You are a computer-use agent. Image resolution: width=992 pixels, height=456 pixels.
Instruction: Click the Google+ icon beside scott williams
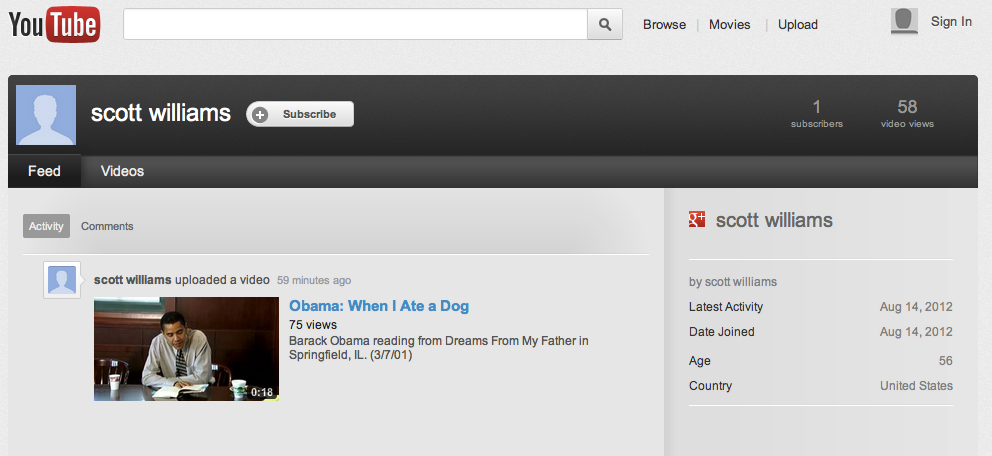click(x=697, y=220)
